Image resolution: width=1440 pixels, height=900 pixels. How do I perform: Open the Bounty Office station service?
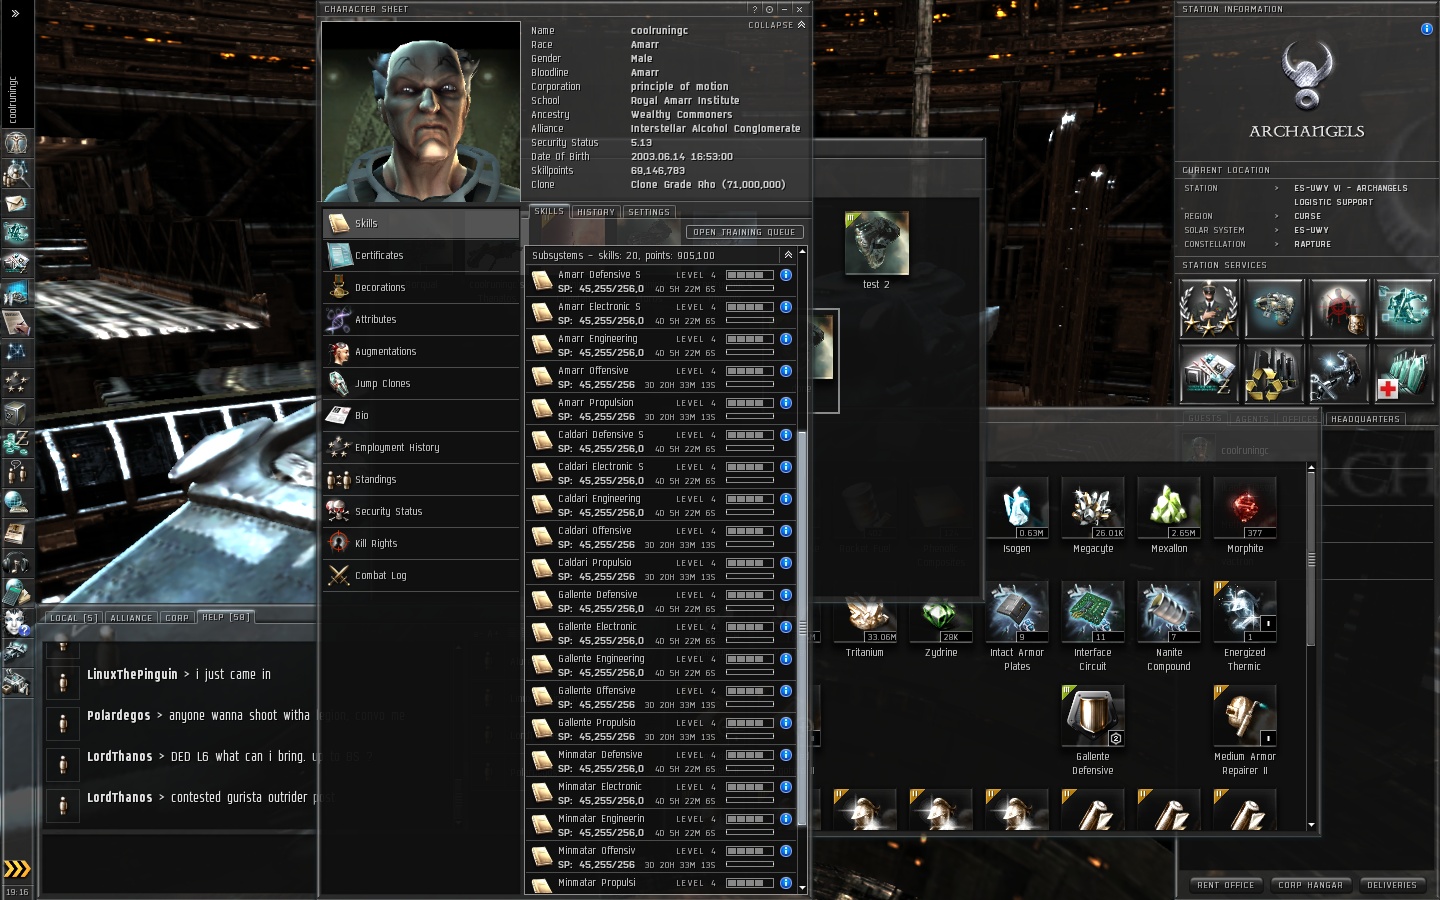pyautogui.click(x=1339, y=308)
